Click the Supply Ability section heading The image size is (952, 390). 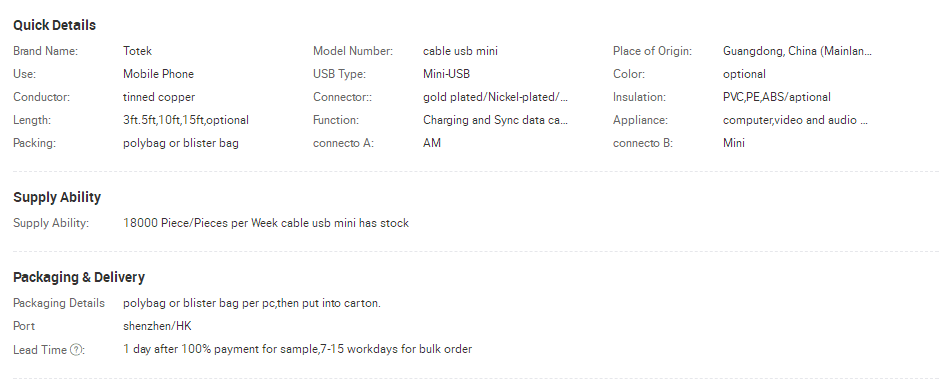pyautogui.click(x=57, y=197)
